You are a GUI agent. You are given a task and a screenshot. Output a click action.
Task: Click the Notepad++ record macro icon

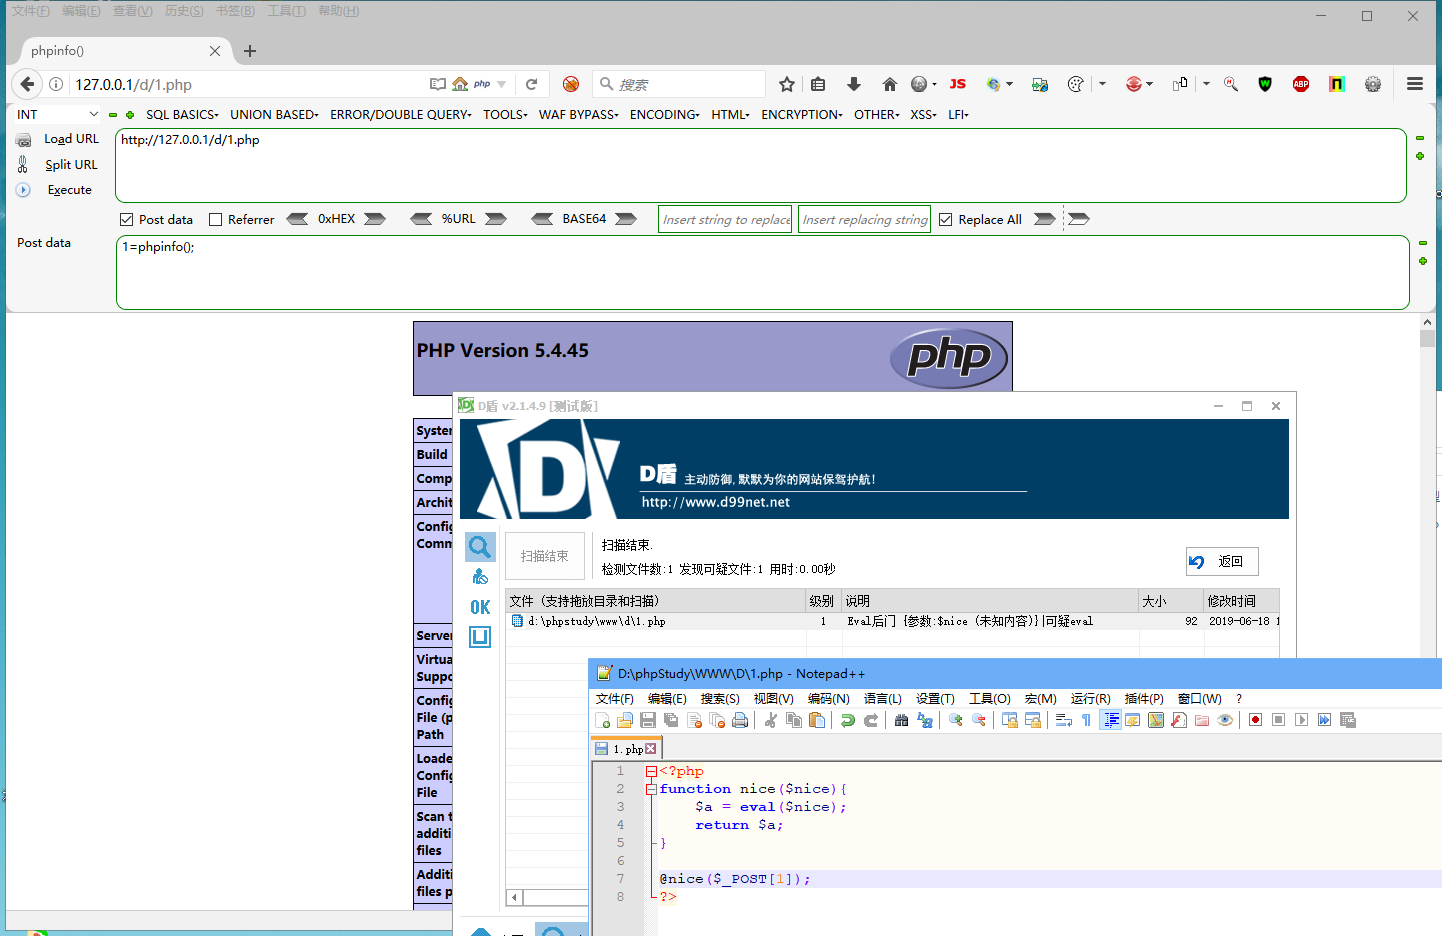(1255, 720)
